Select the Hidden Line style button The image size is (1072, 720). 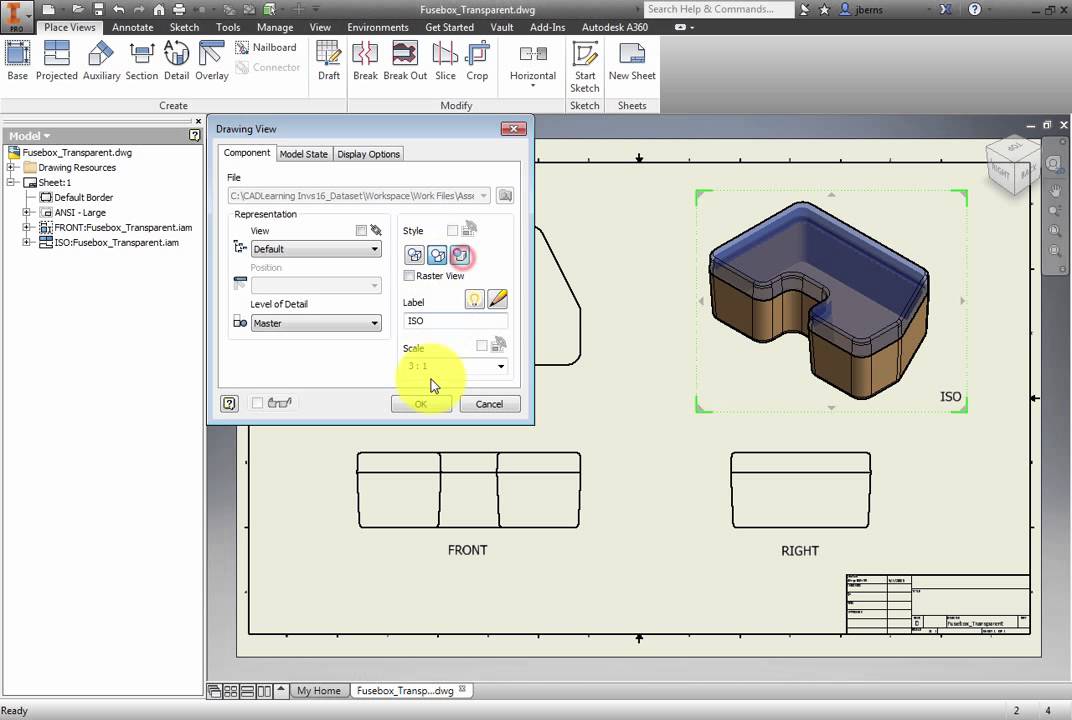414,255
